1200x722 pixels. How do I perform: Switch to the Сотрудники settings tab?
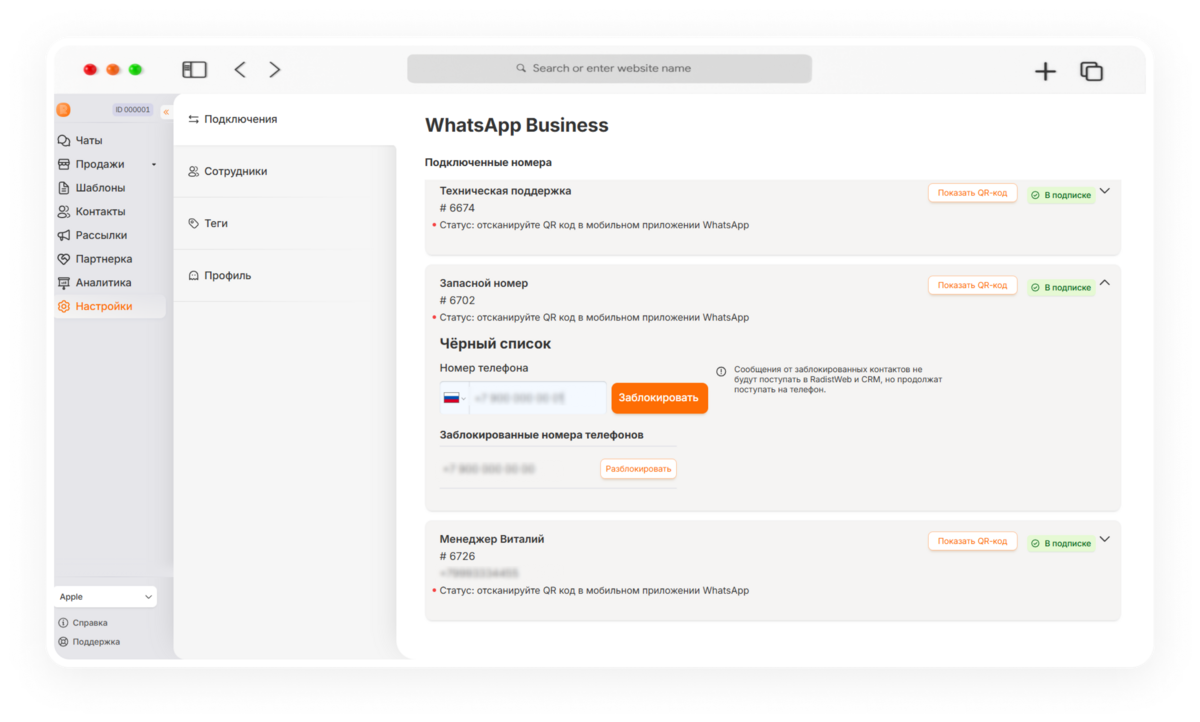pos(285,171)
